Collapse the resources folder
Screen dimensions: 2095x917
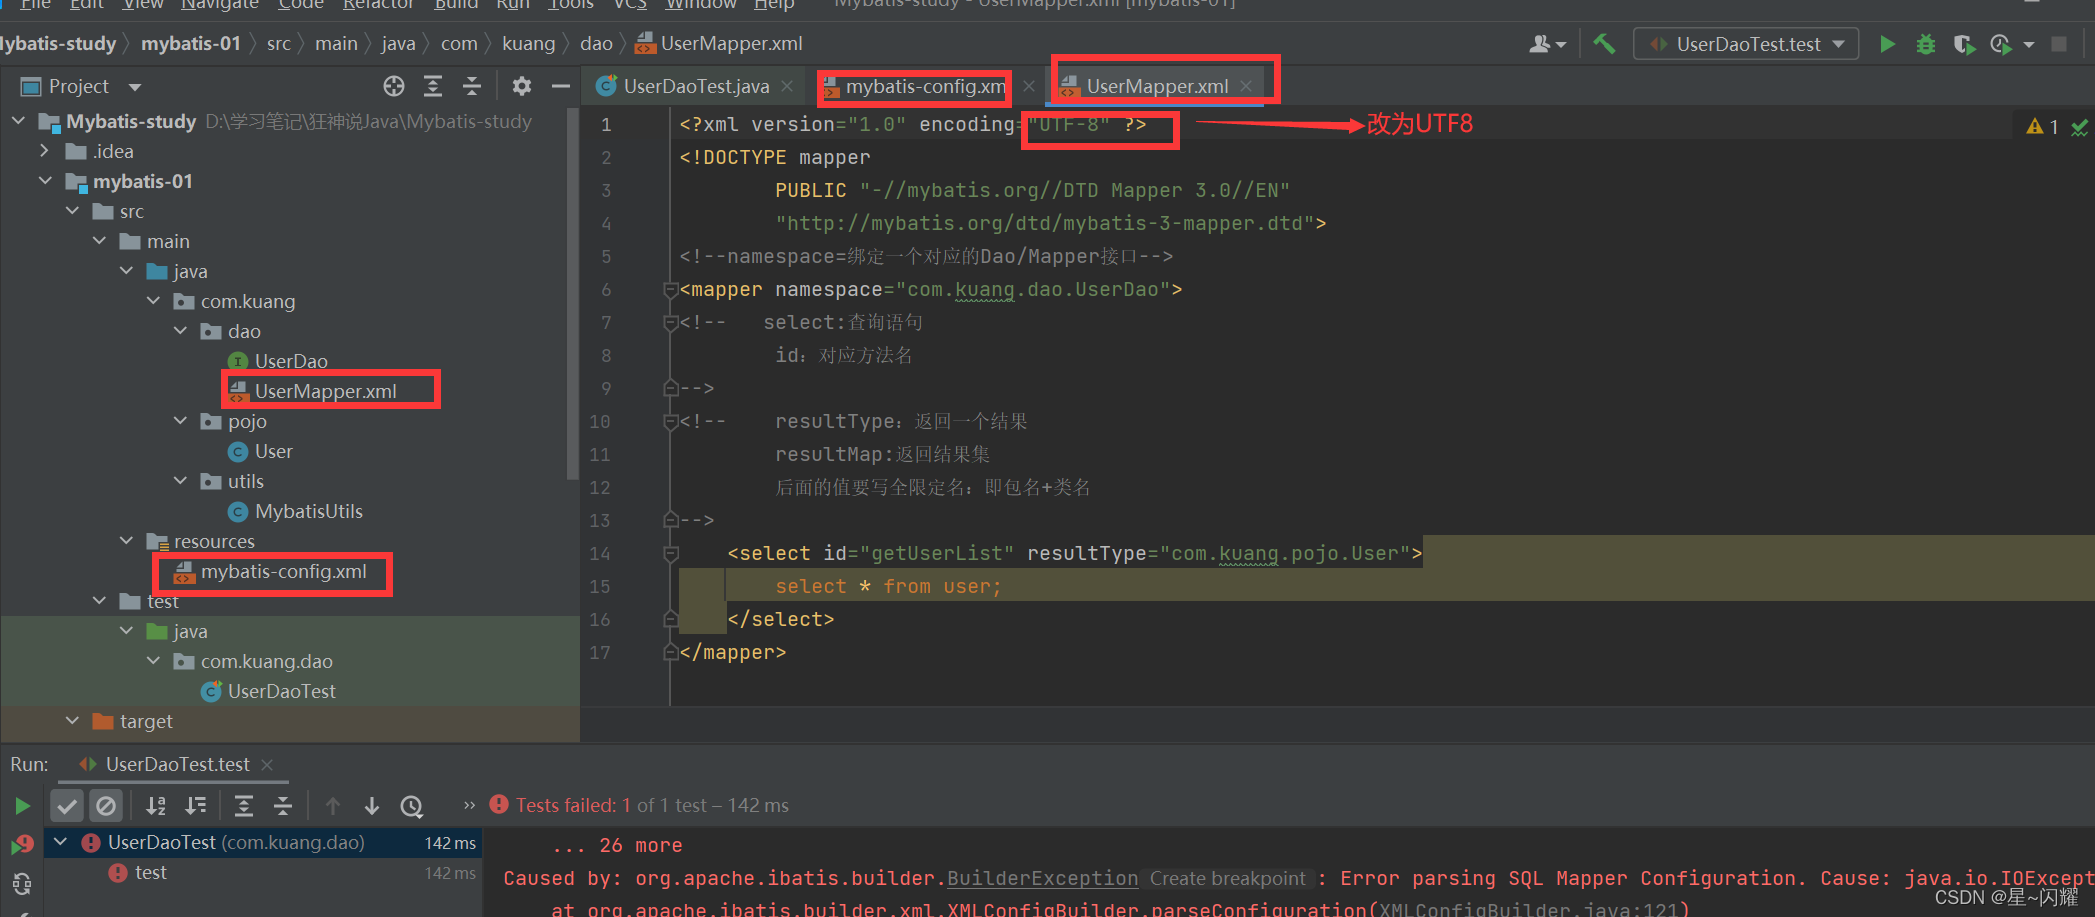click(126, 541)
